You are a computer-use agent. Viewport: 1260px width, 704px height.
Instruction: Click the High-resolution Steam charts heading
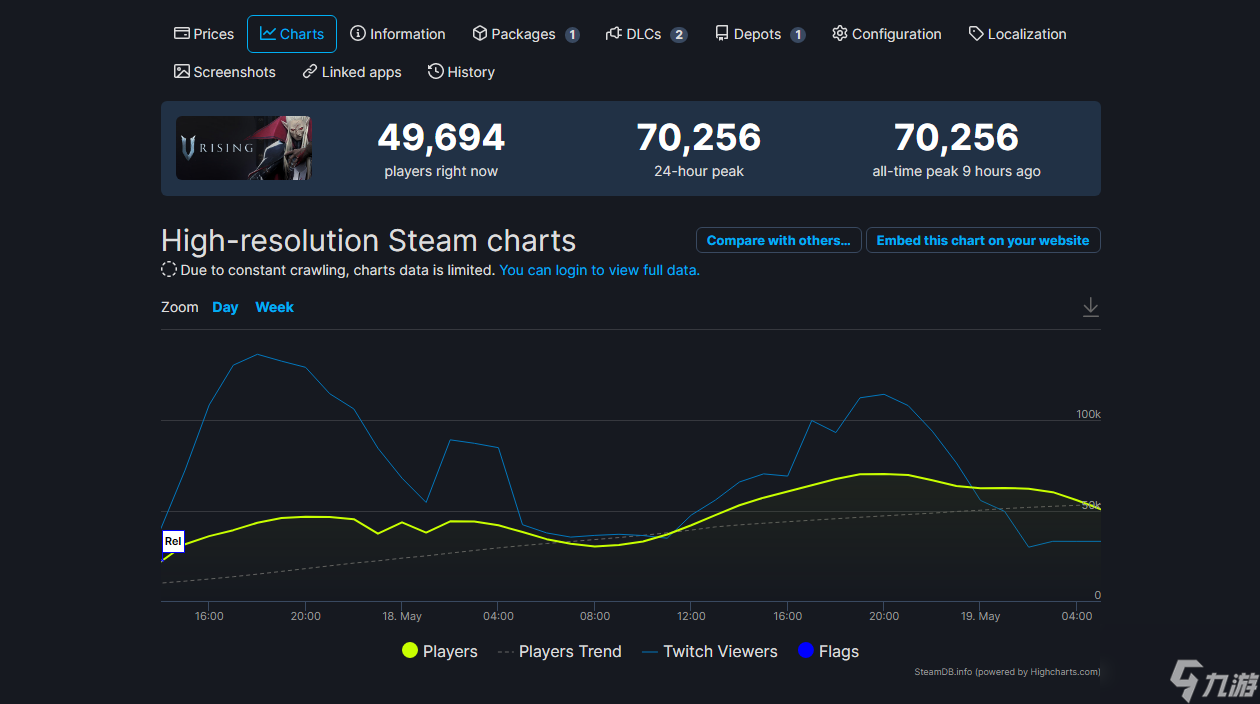369,241
